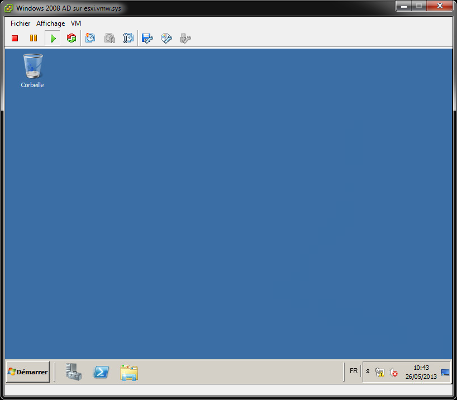Click the Show desktop icon in tray
The image size is (457, 400).
pyautogui.click(x=445, y=372)
